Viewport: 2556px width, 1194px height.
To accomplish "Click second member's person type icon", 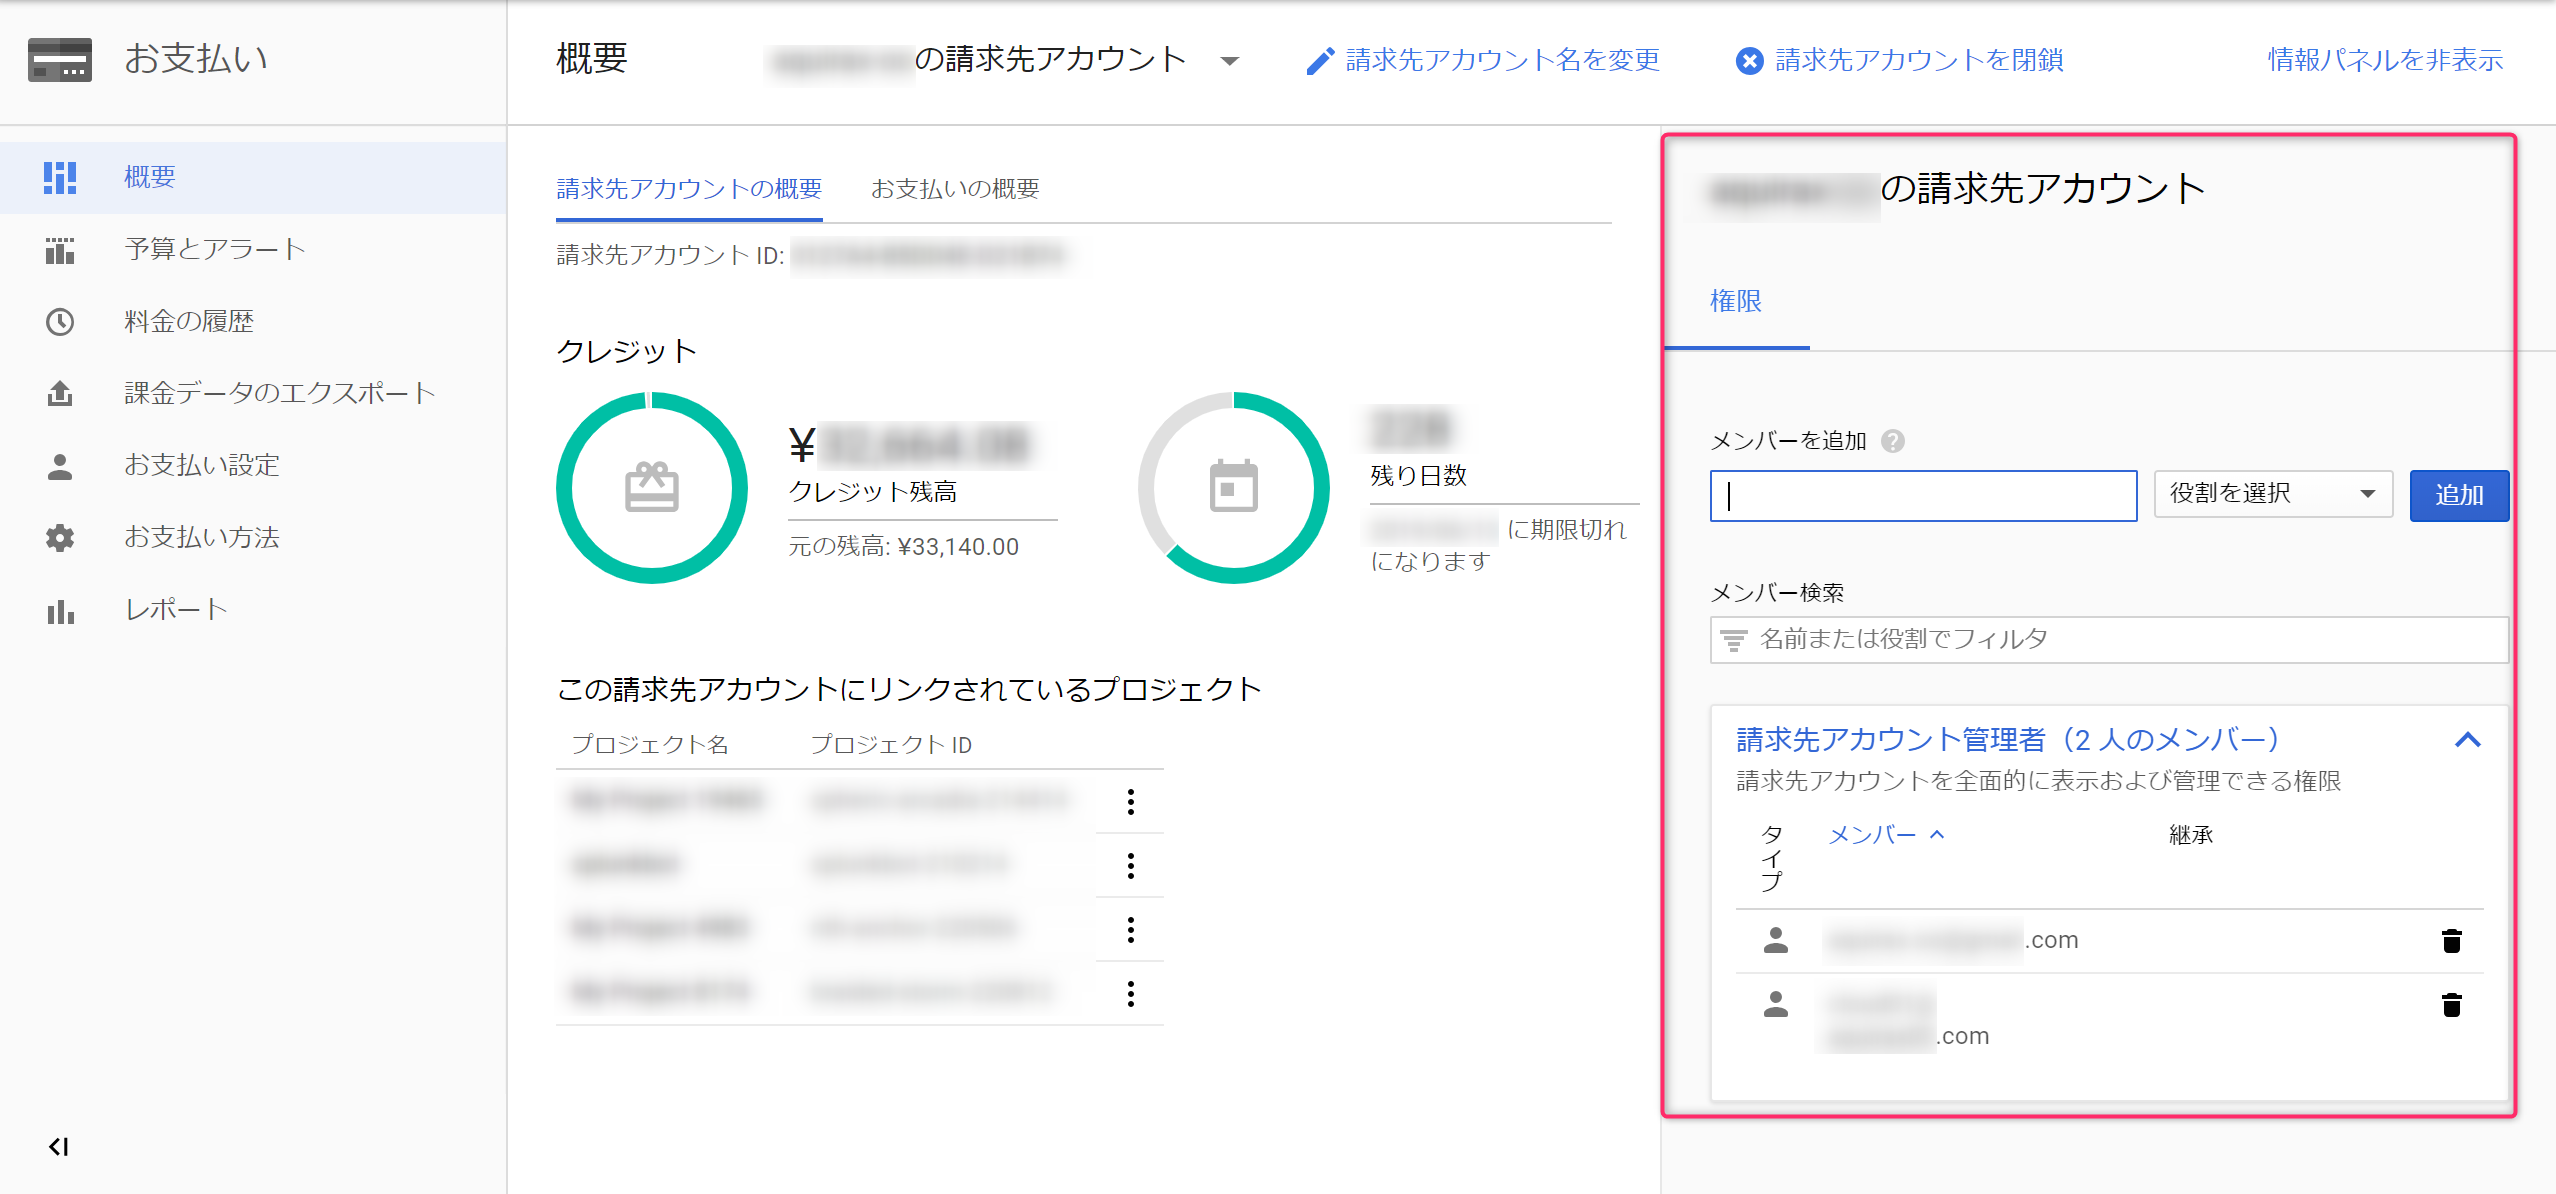I will coord(1776,1004).
